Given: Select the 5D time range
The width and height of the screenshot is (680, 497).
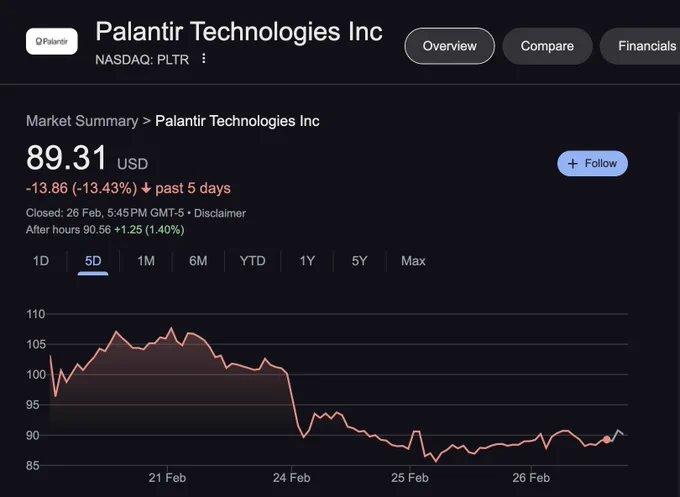Looking at the screenshot, I should (x=93, y=261).
